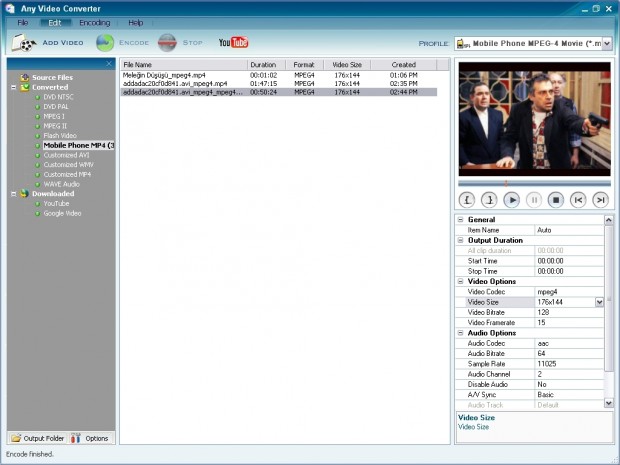Click the A/V Sync value Basic
The height and width of the screenshot is (465, 620).
click(x=569, y=395)
